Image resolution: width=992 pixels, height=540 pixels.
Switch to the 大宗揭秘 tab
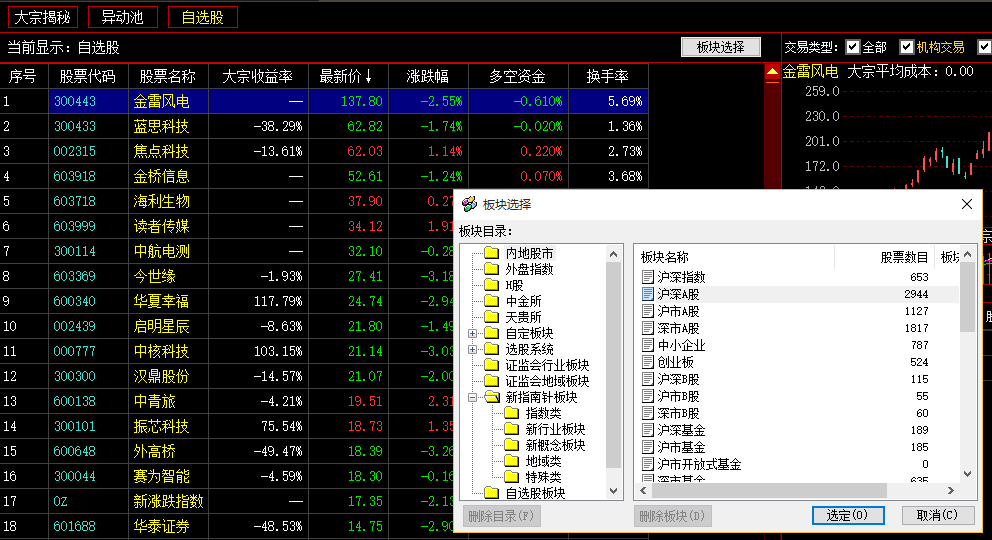44,17
